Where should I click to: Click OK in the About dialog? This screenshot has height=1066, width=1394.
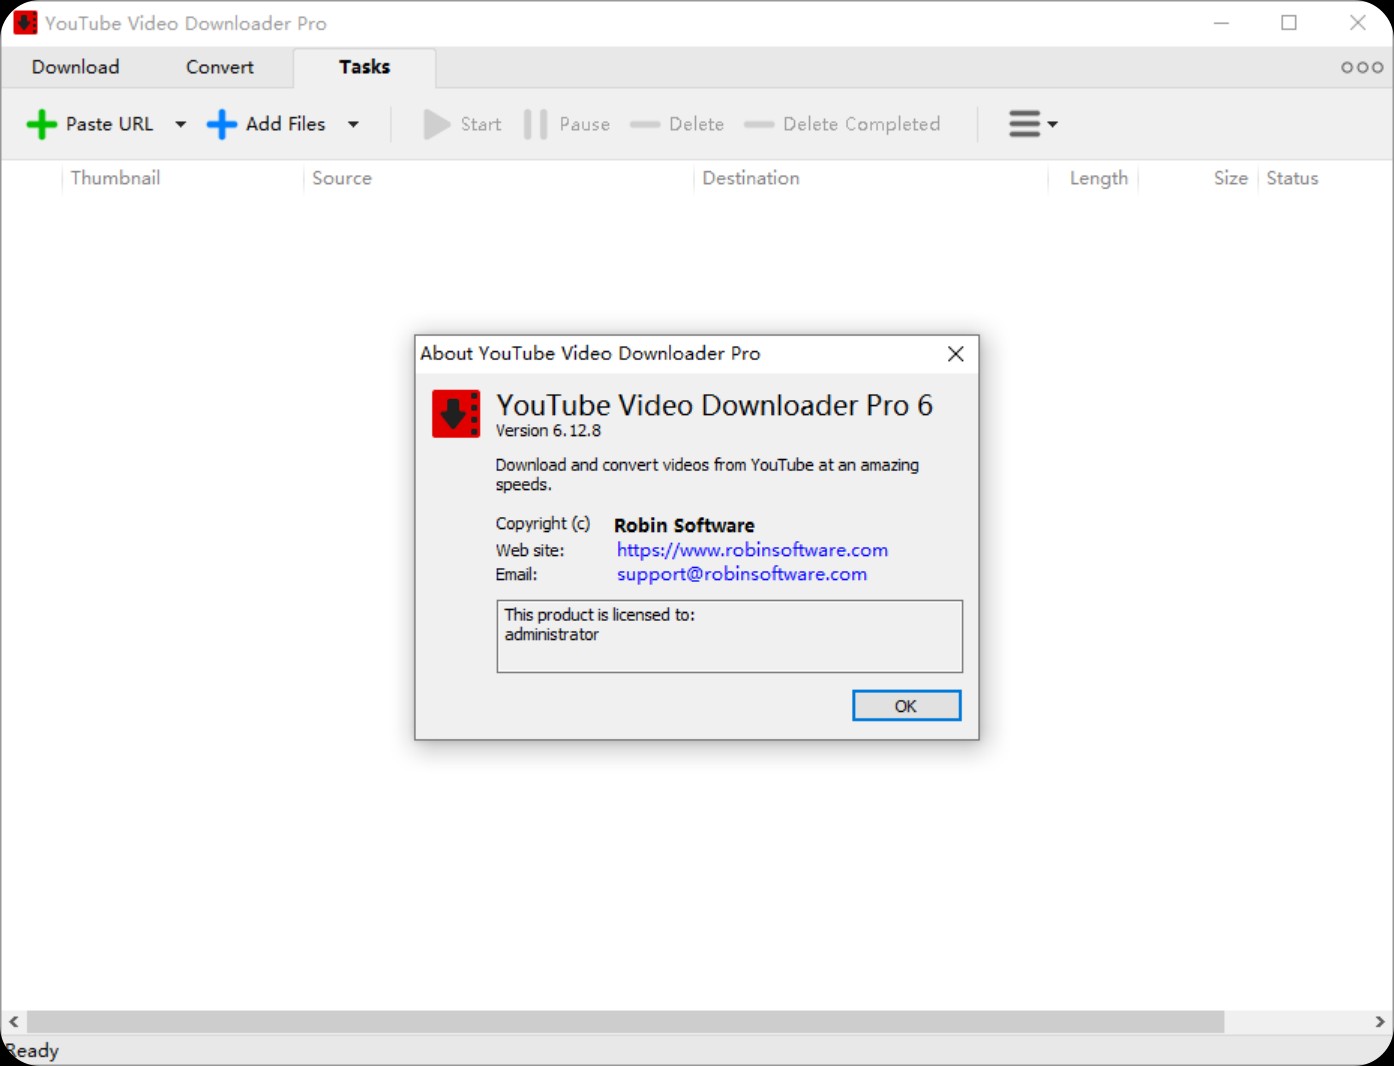pyautogui.click(x=906, y=705)
